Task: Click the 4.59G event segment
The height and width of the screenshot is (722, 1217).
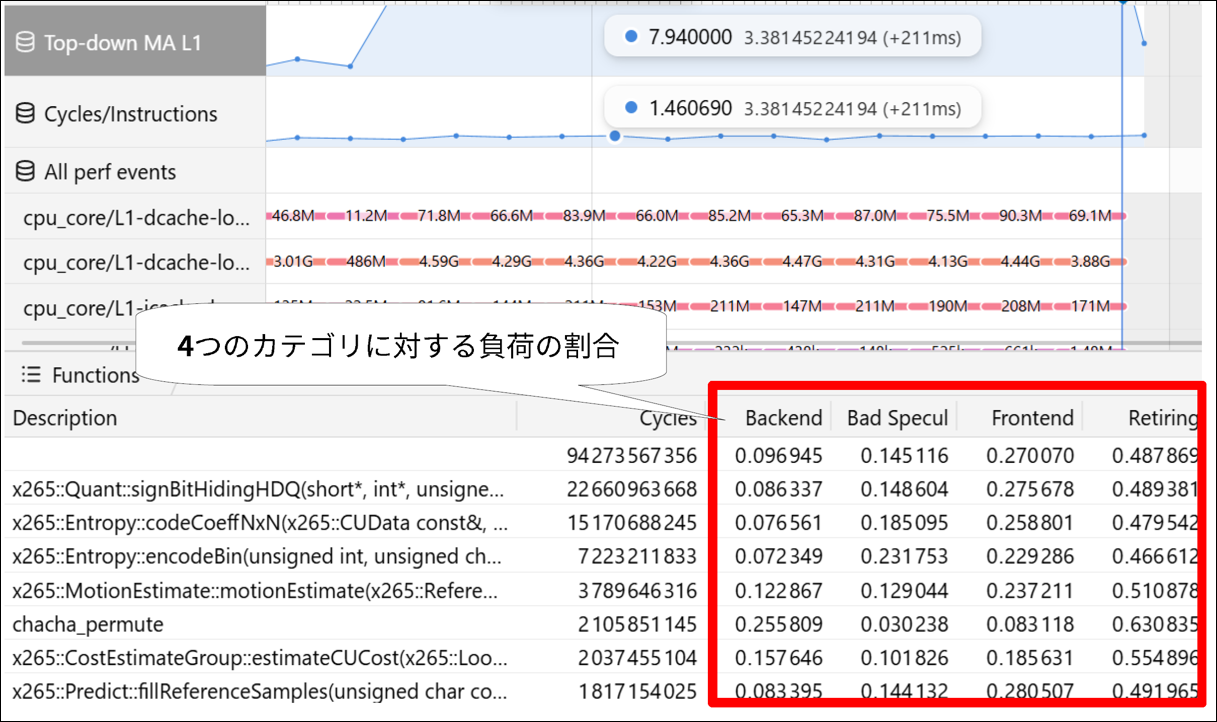Action: (438, 261)
